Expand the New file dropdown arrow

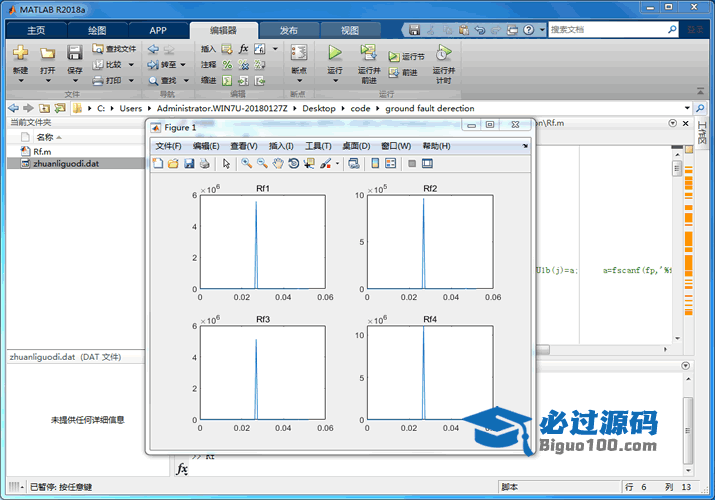[21, 81]
